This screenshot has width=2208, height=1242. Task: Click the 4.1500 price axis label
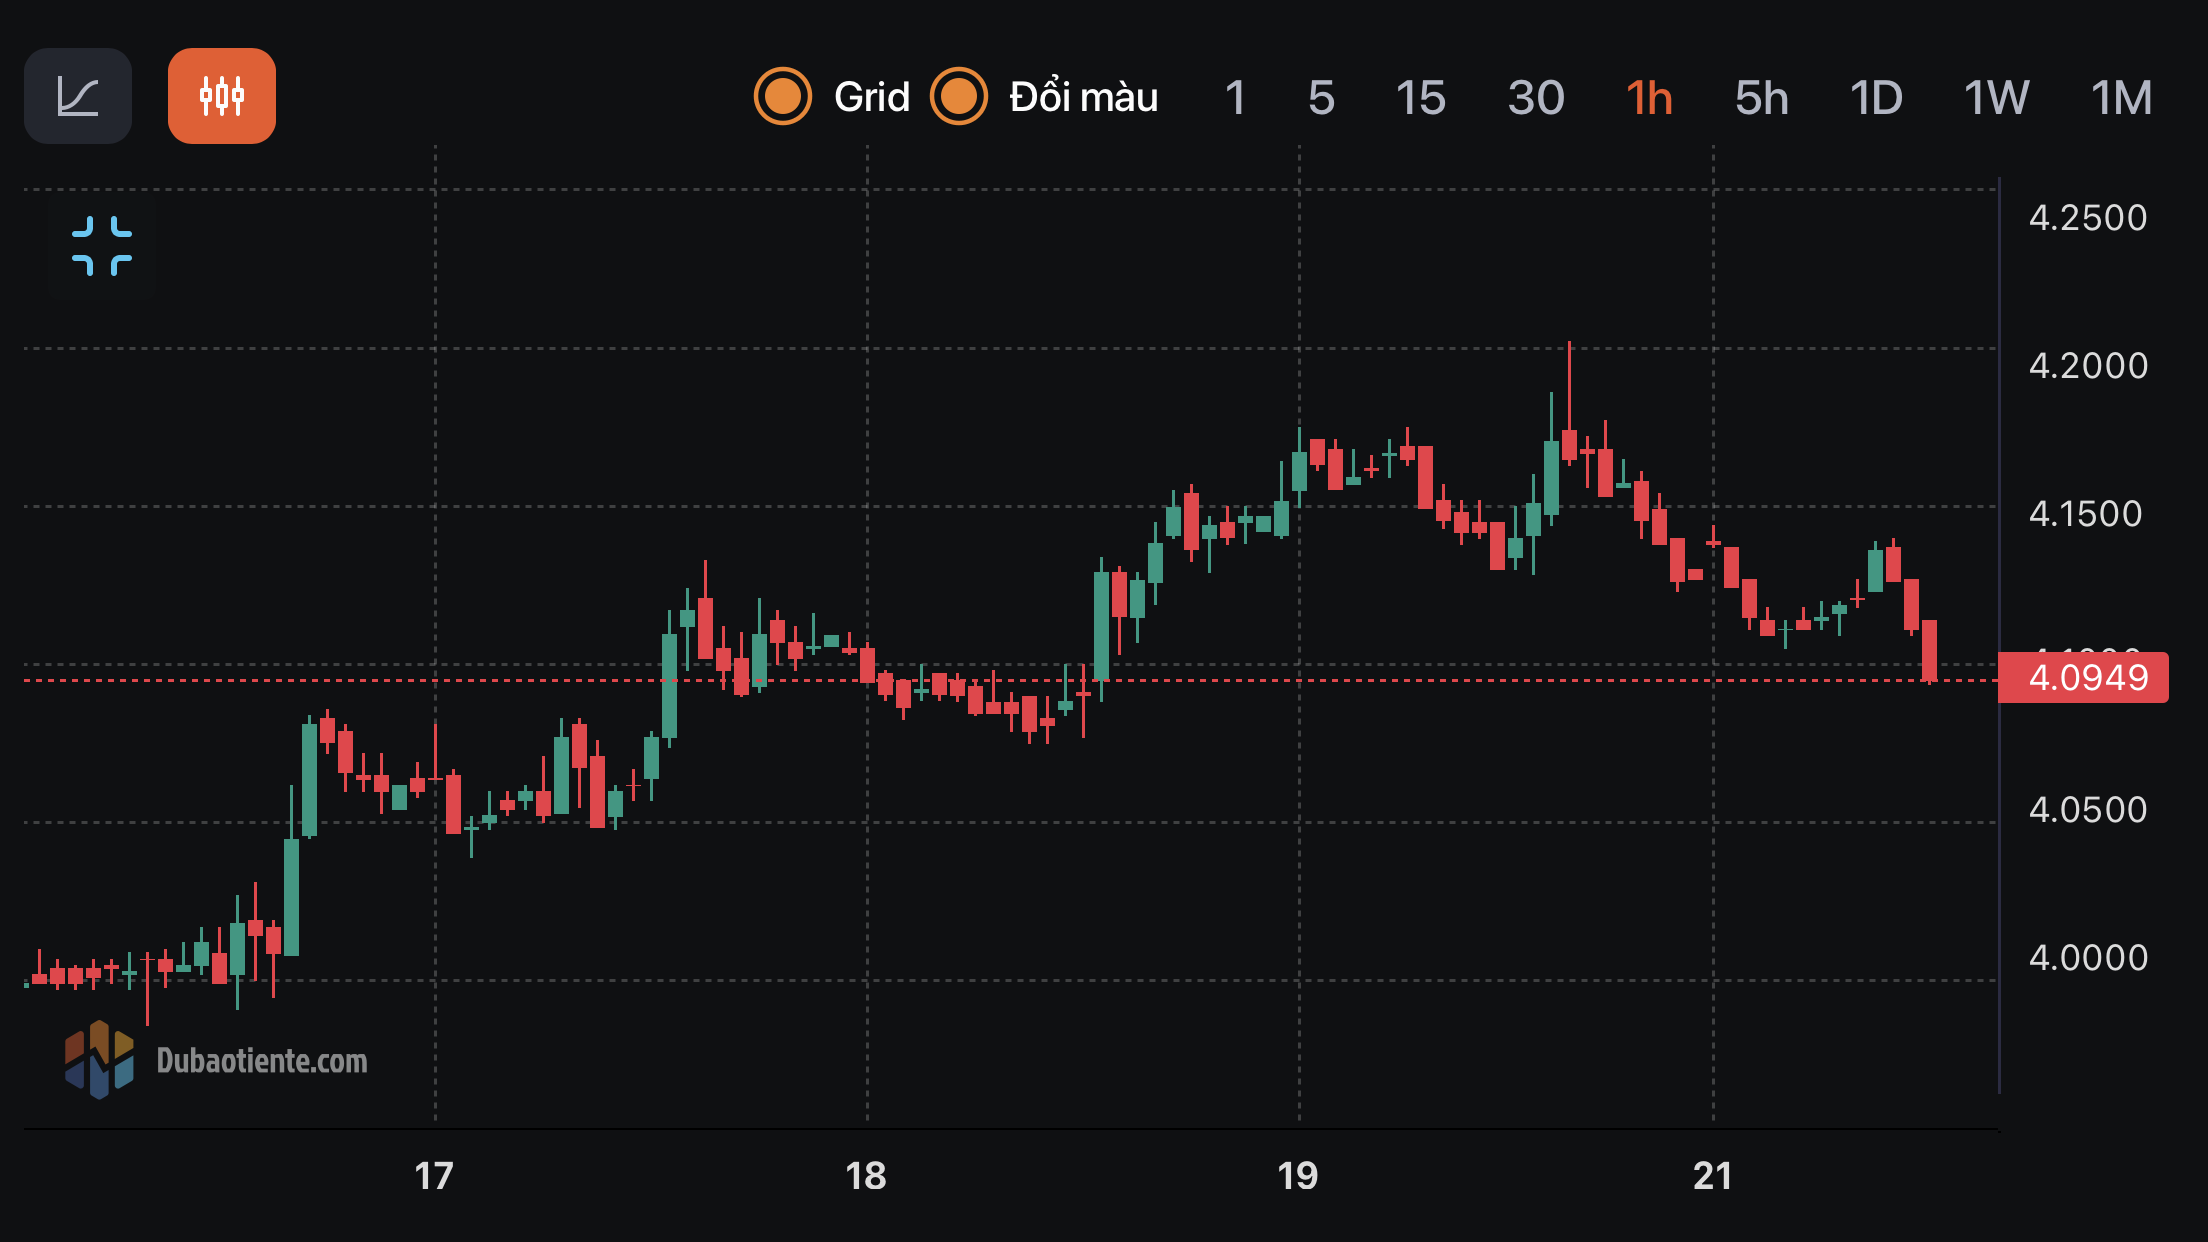coord(2086,514)
